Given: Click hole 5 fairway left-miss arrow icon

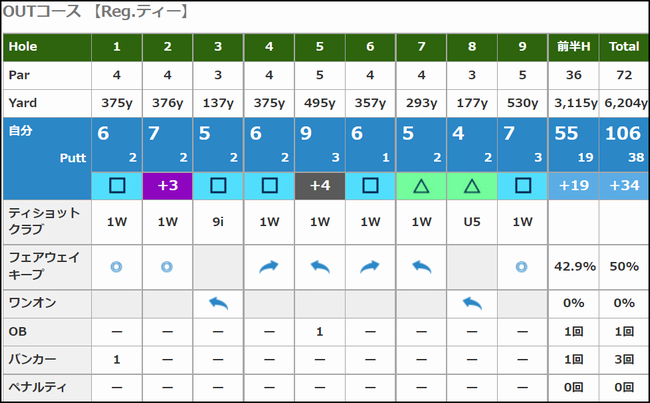Looking at the screenshot, I should 319,267.
